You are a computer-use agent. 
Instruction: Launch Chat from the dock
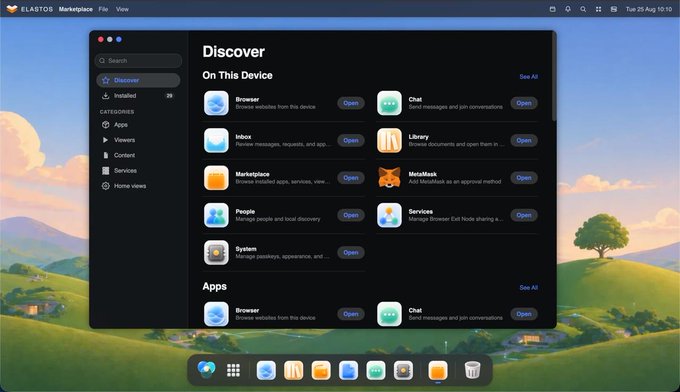click(x=376, y=371)
